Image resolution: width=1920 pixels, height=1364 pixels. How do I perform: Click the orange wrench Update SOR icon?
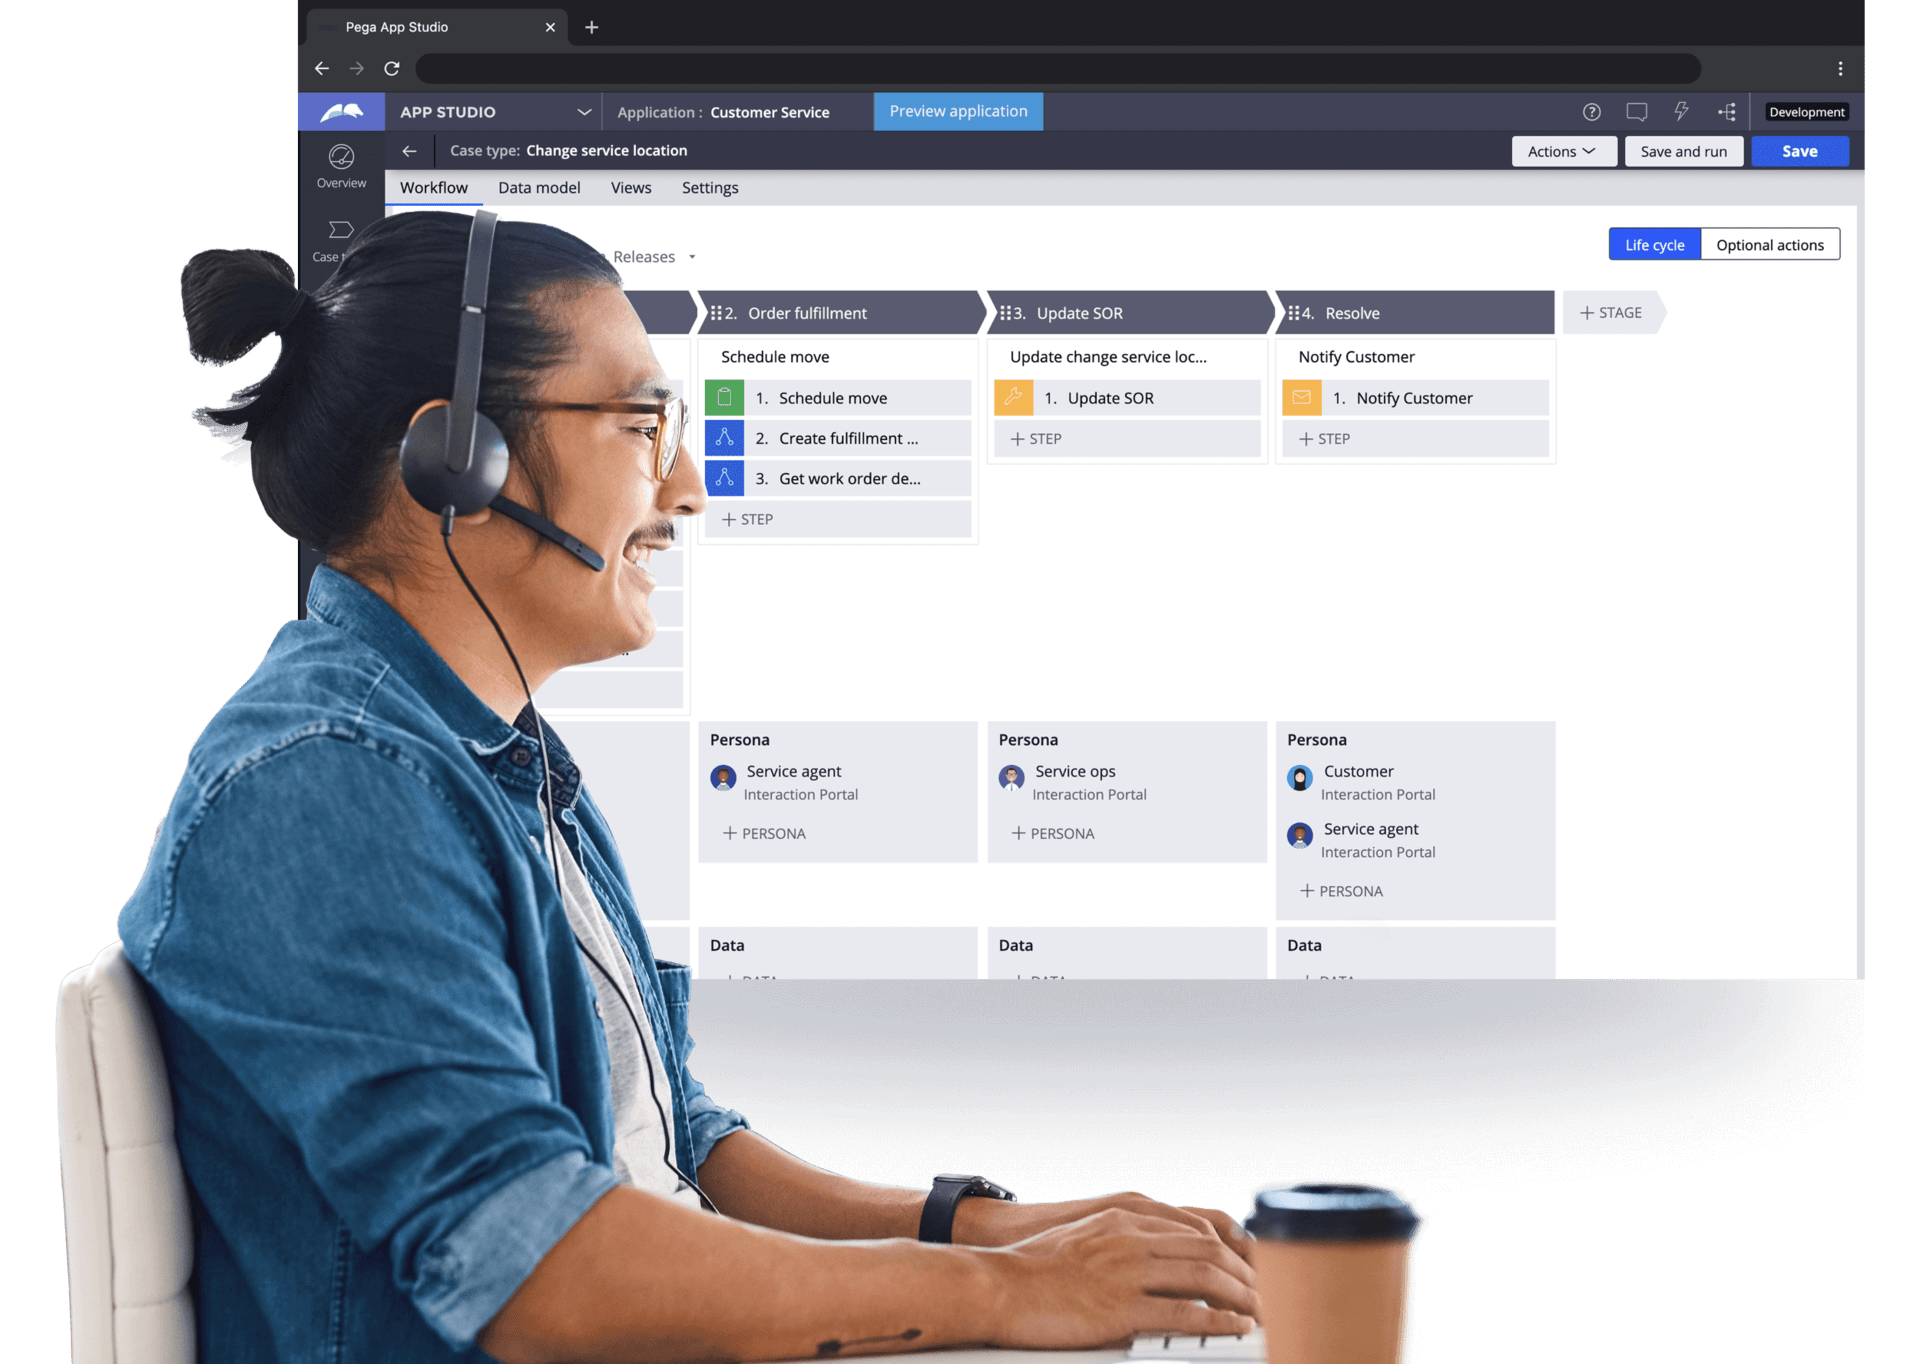(1013, 398)
